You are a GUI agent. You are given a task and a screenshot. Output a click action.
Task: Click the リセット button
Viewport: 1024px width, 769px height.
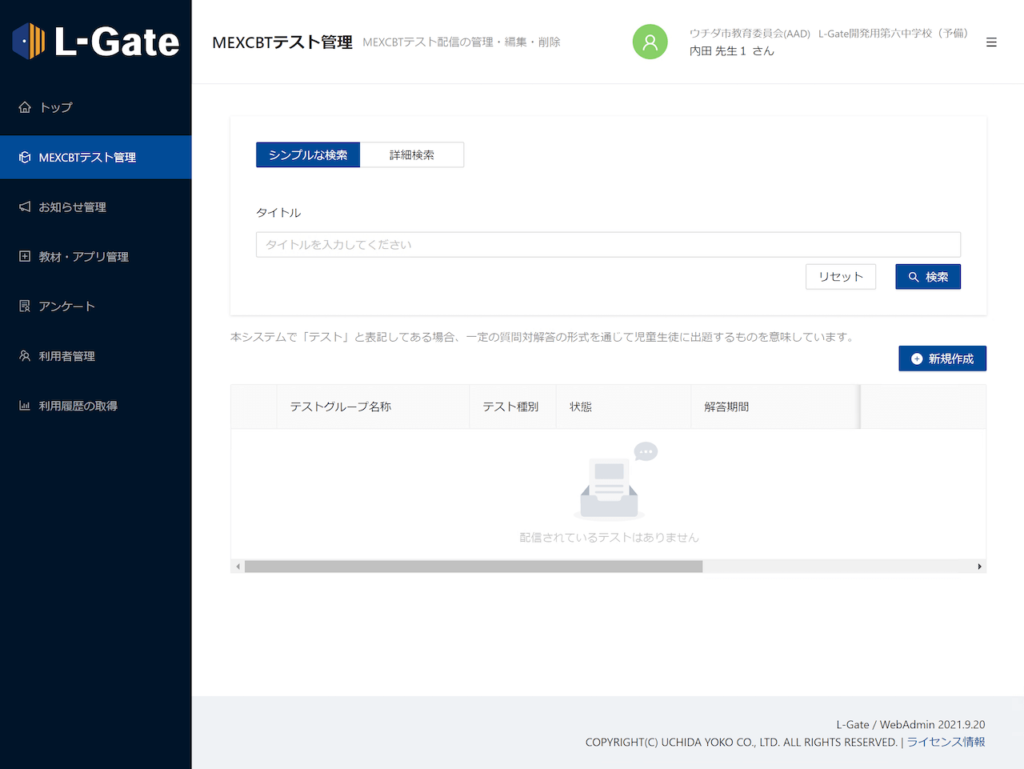click(840, 277)
